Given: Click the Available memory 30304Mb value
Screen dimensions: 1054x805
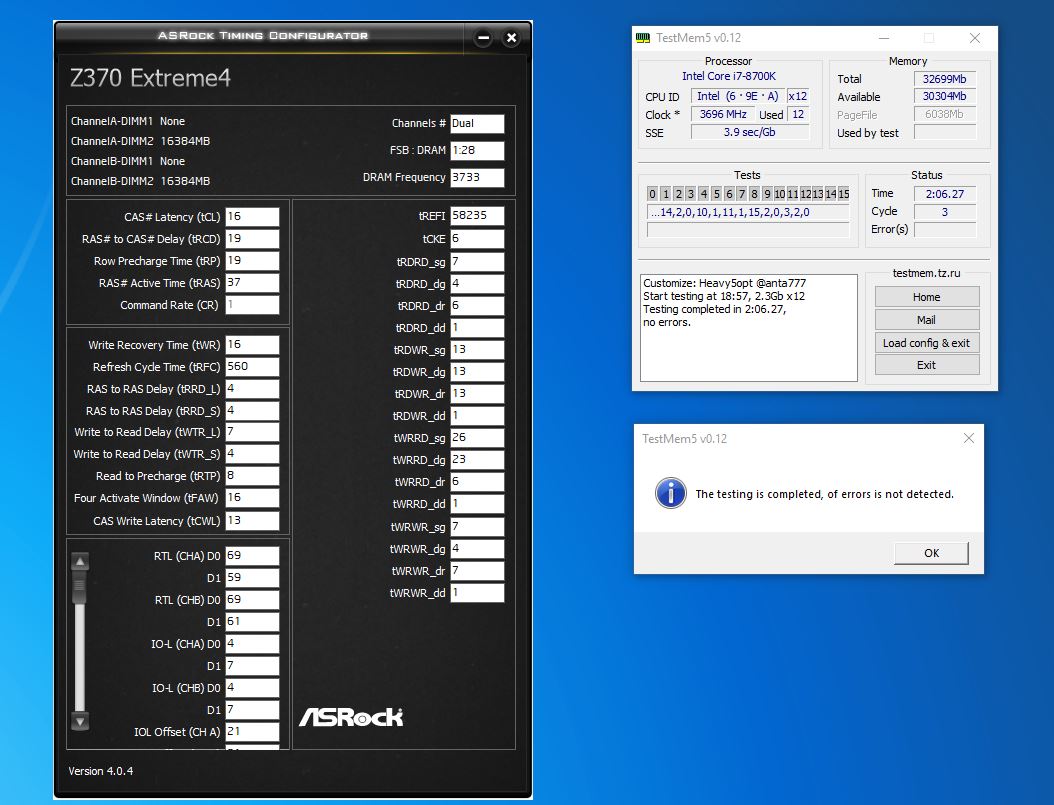Looking at the screenshot, I should [x=944, y=96].
